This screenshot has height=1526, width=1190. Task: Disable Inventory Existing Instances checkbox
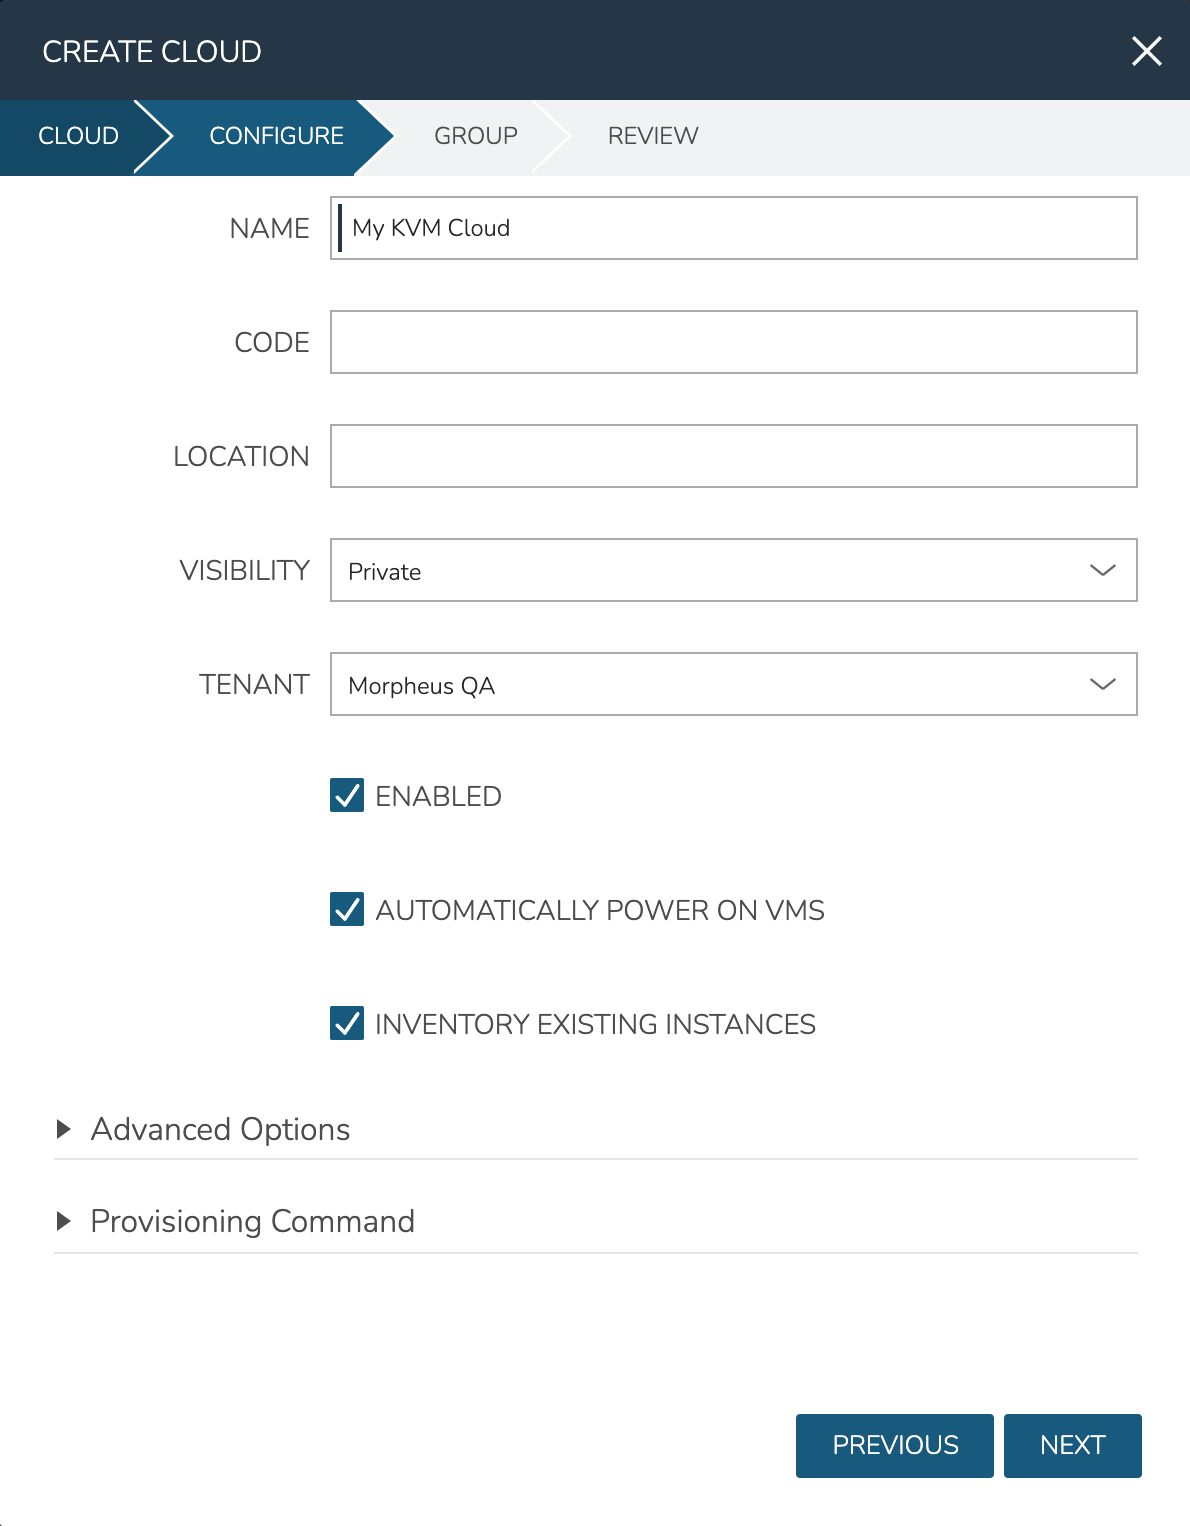click(x=347, y=1024)
